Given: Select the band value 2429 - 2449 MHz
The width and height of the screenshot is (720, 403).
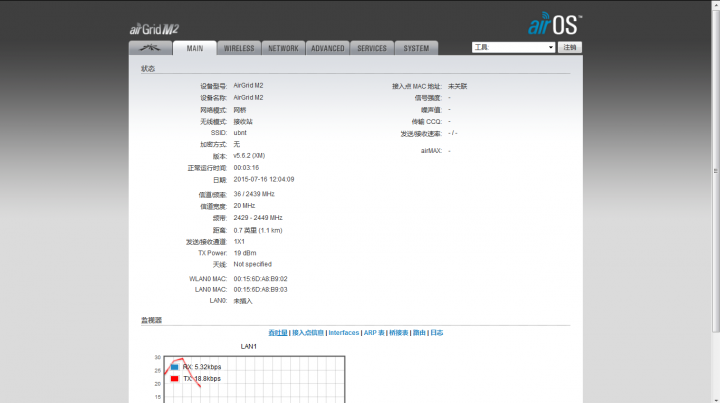Looking at the screenshot, I should pyautogui.click(x=258, y=218).
